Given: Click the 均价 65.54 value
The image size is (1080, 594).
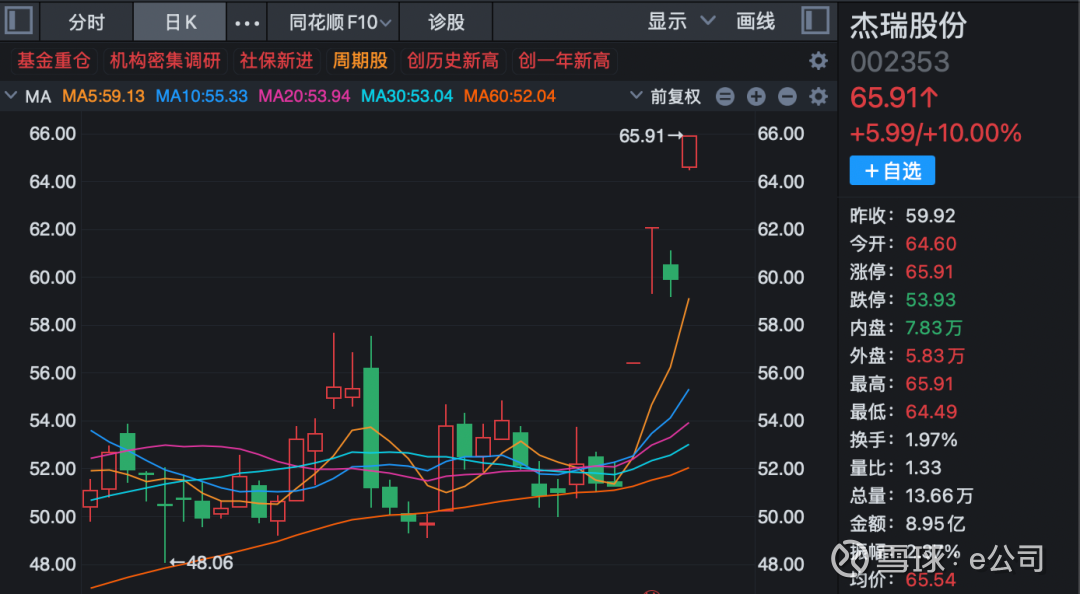Looking at the screenshot, I should click(931, 580).
